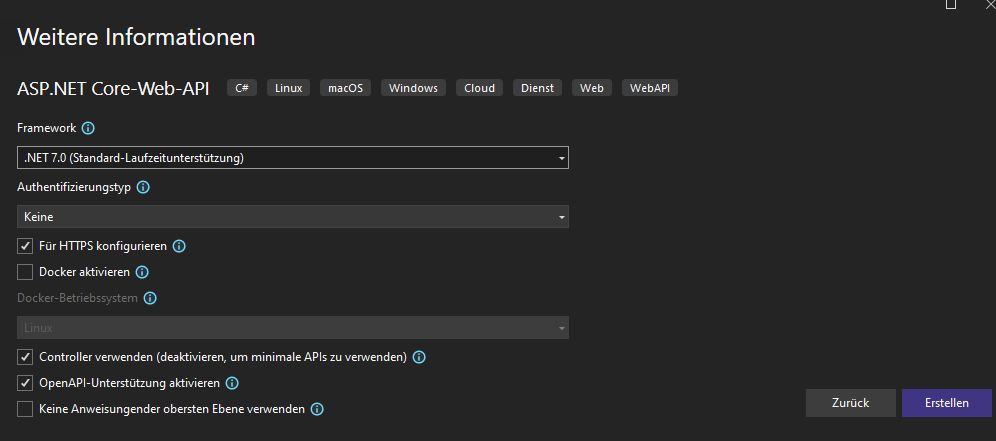Show info for Controller verwenden option
The width and height of the screenshot is (996, 441).
(419, 357)
